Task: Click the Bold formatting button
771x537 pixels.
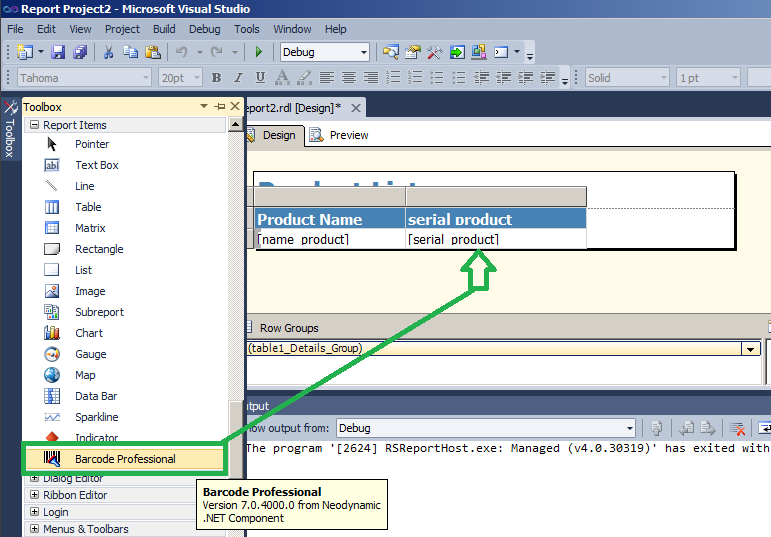Action: [216, 78]
